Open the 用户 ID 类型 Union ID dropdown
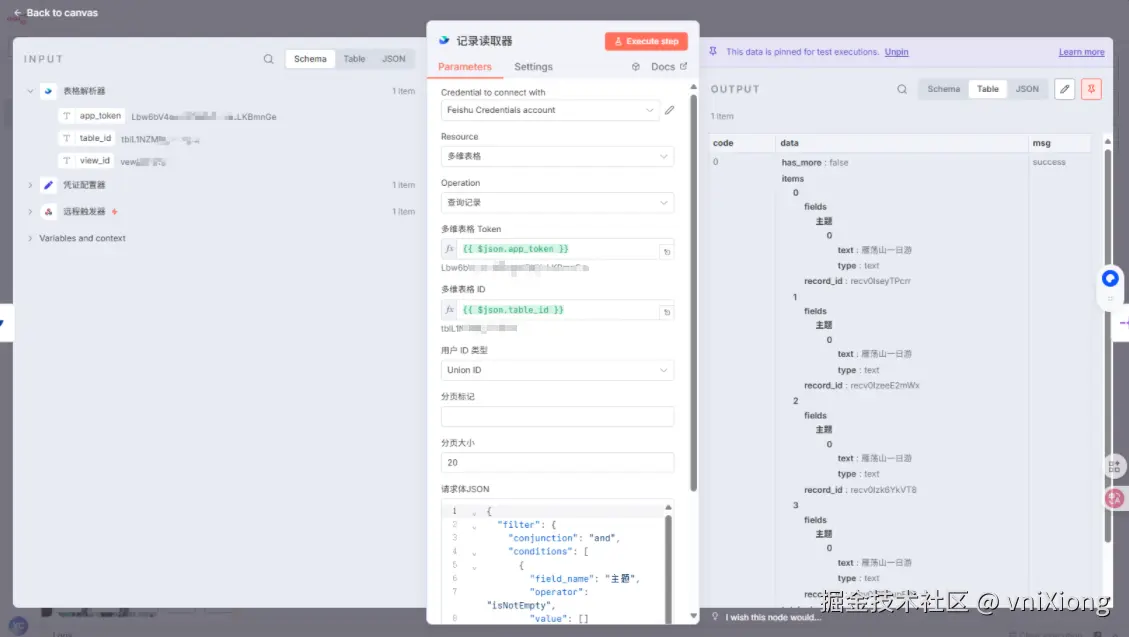The height and width of the screenshot is (637, 1129). 557,370
